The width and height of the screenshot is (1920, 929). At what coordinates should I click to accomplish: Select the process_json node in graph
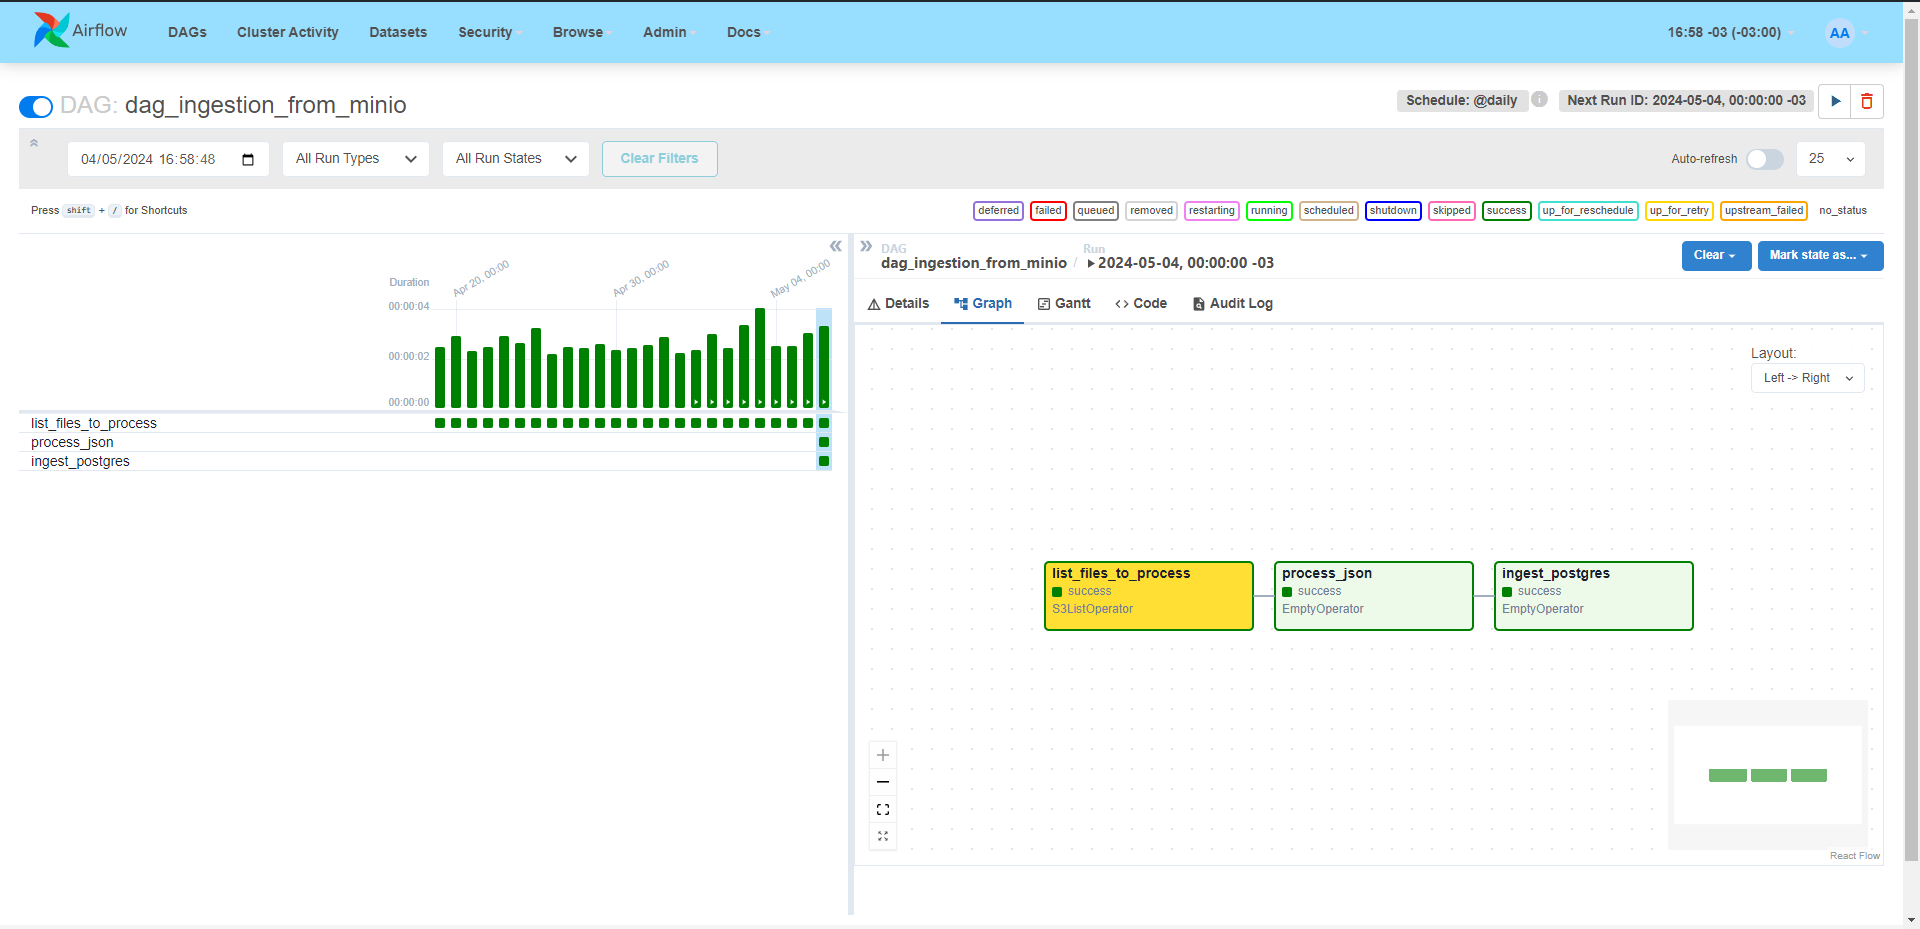coord(1373,596)
